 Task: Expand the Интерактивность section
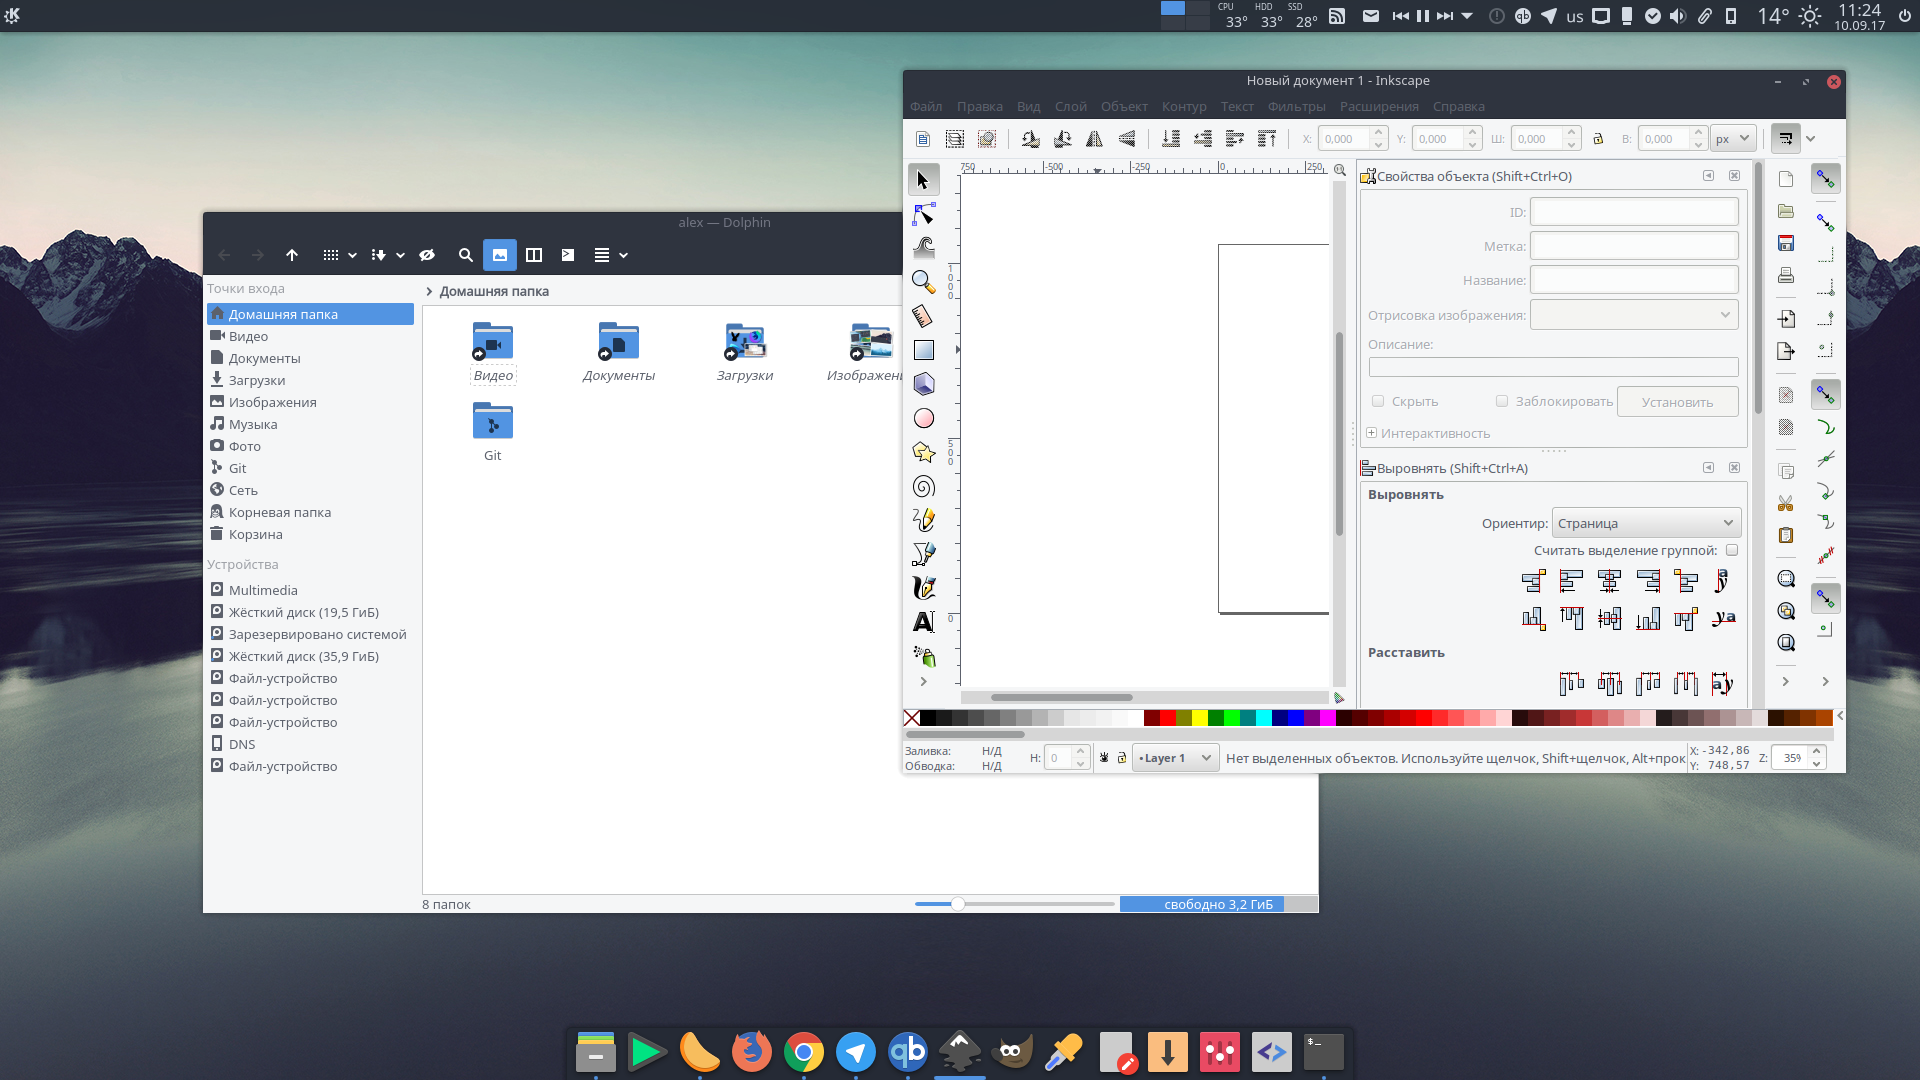1428,433
